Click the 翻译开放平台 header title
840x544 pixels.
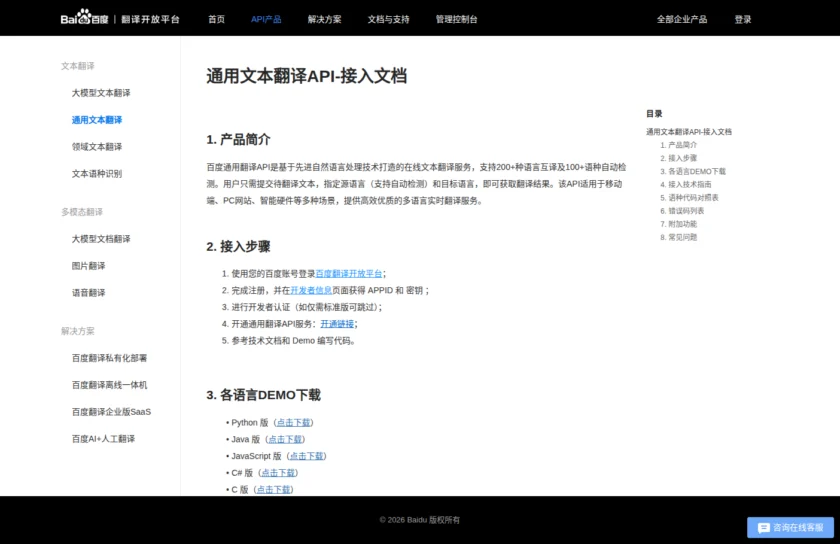click(x=151, y=19)
